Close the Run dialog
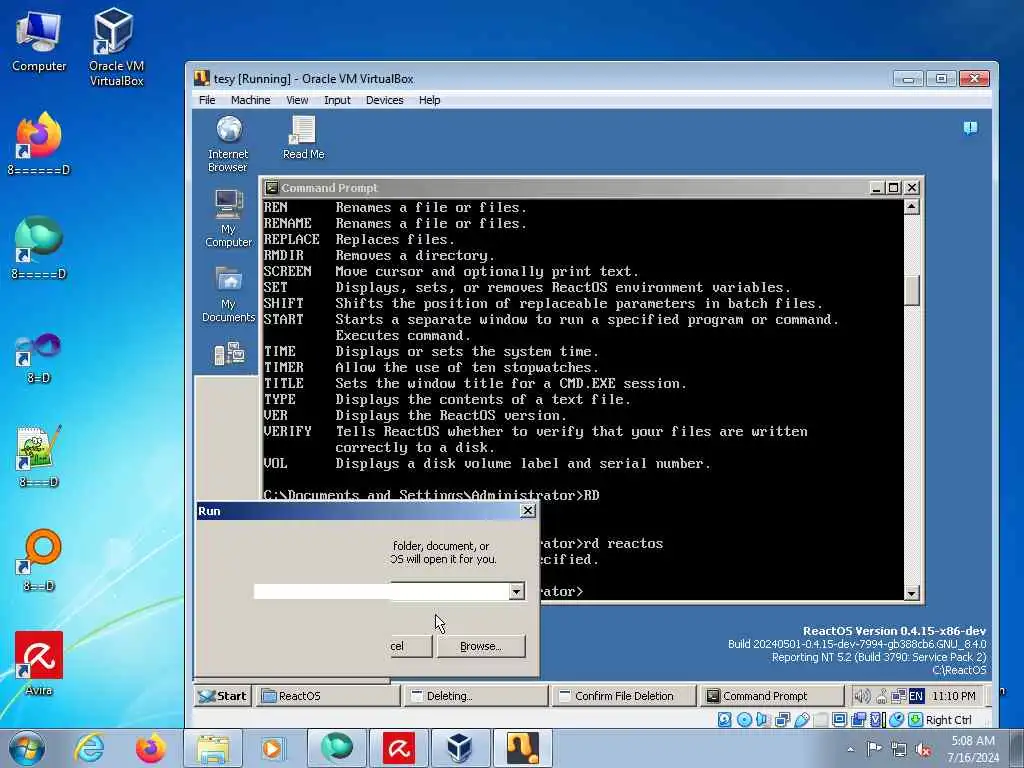 pos(528,511)
